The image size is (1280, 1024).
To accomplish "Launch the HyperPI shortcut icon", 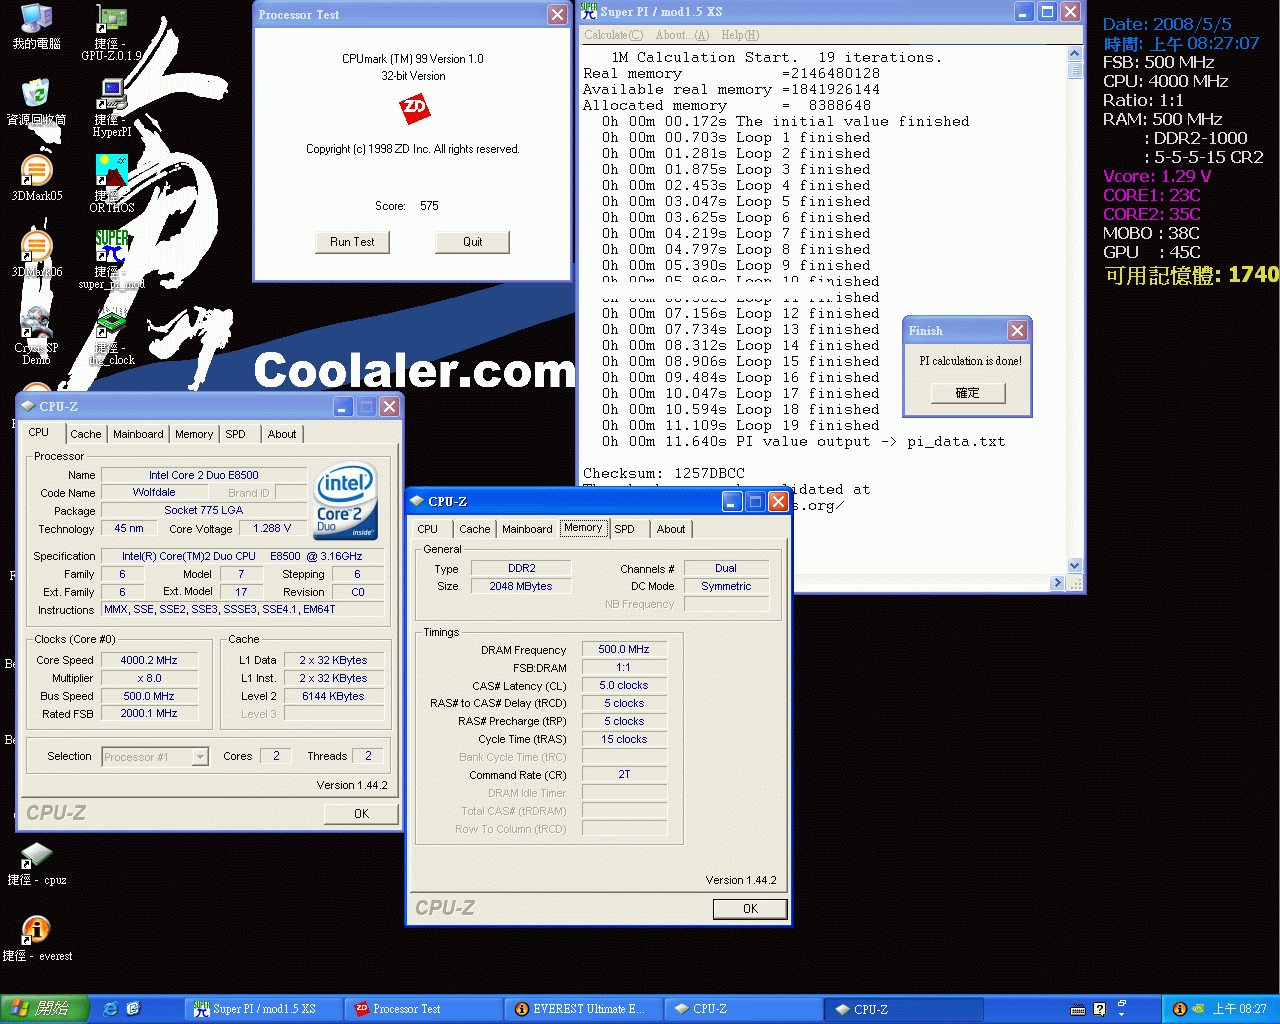I will coord(111,95).
